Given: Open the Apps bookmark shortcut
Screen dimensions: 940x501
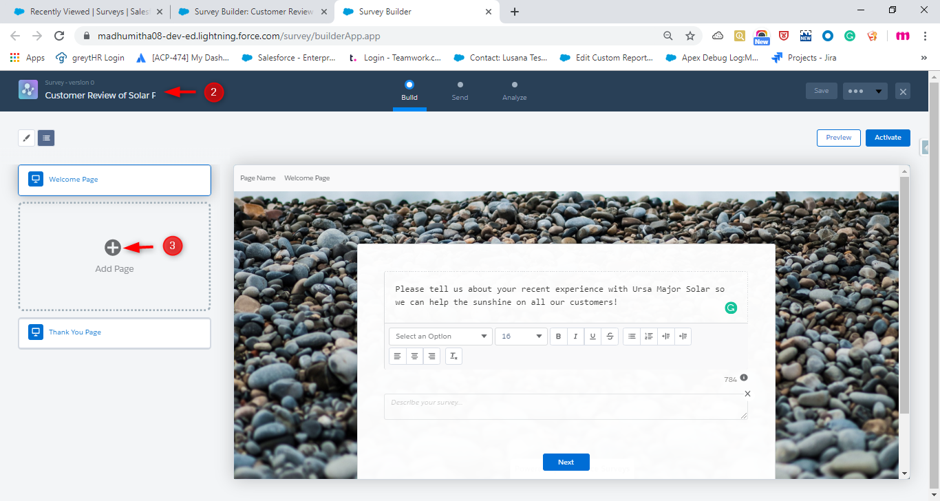Looking at the screenshot, I should pyautogui.click(x=28, y=58).
